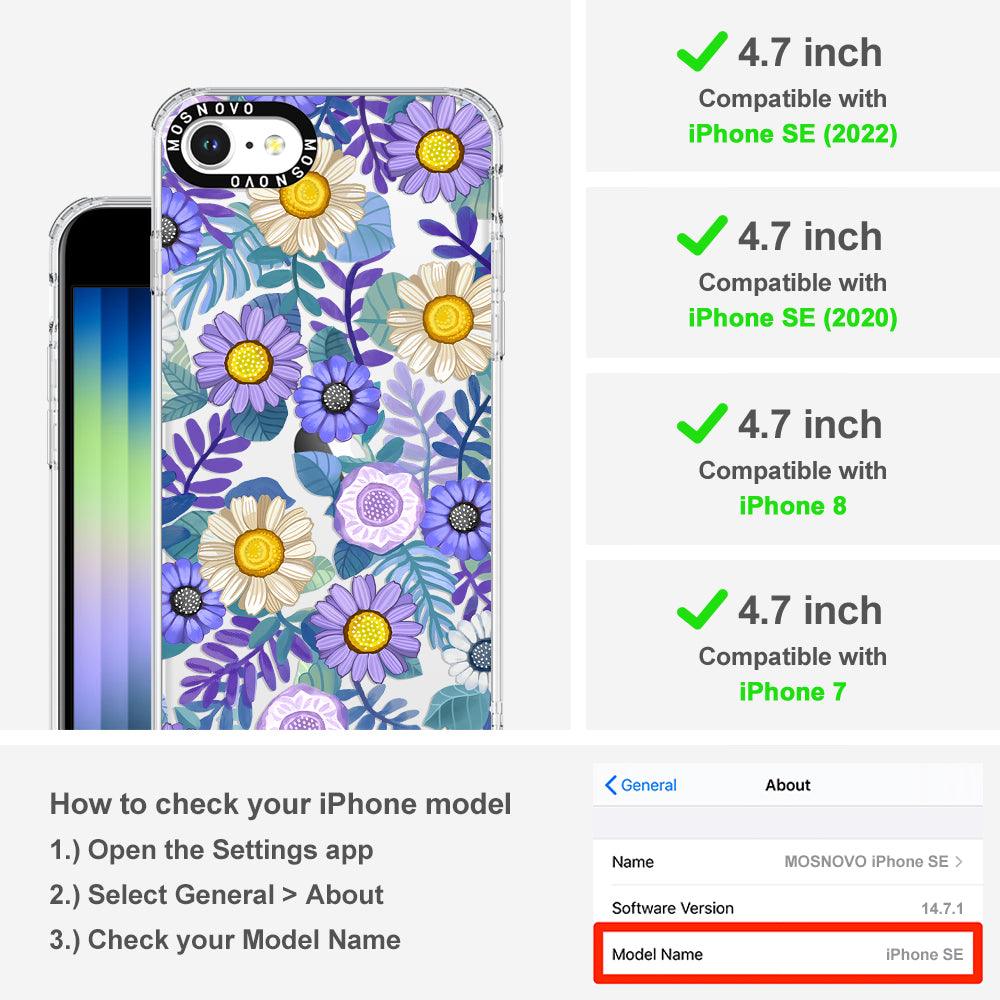The image size is (1000, 1000).
Task: Click the About title in header
Action: pos(788,785)
